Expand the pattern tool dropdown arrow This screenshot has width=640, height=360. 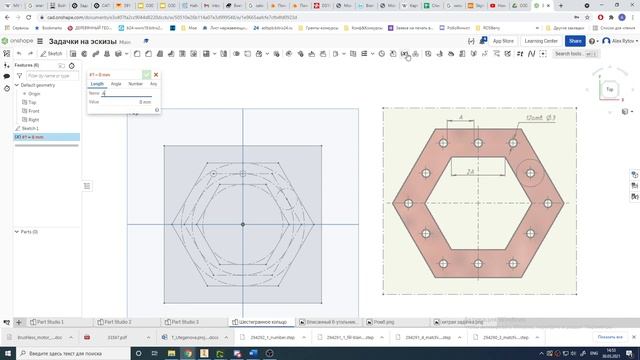[214, 54]
